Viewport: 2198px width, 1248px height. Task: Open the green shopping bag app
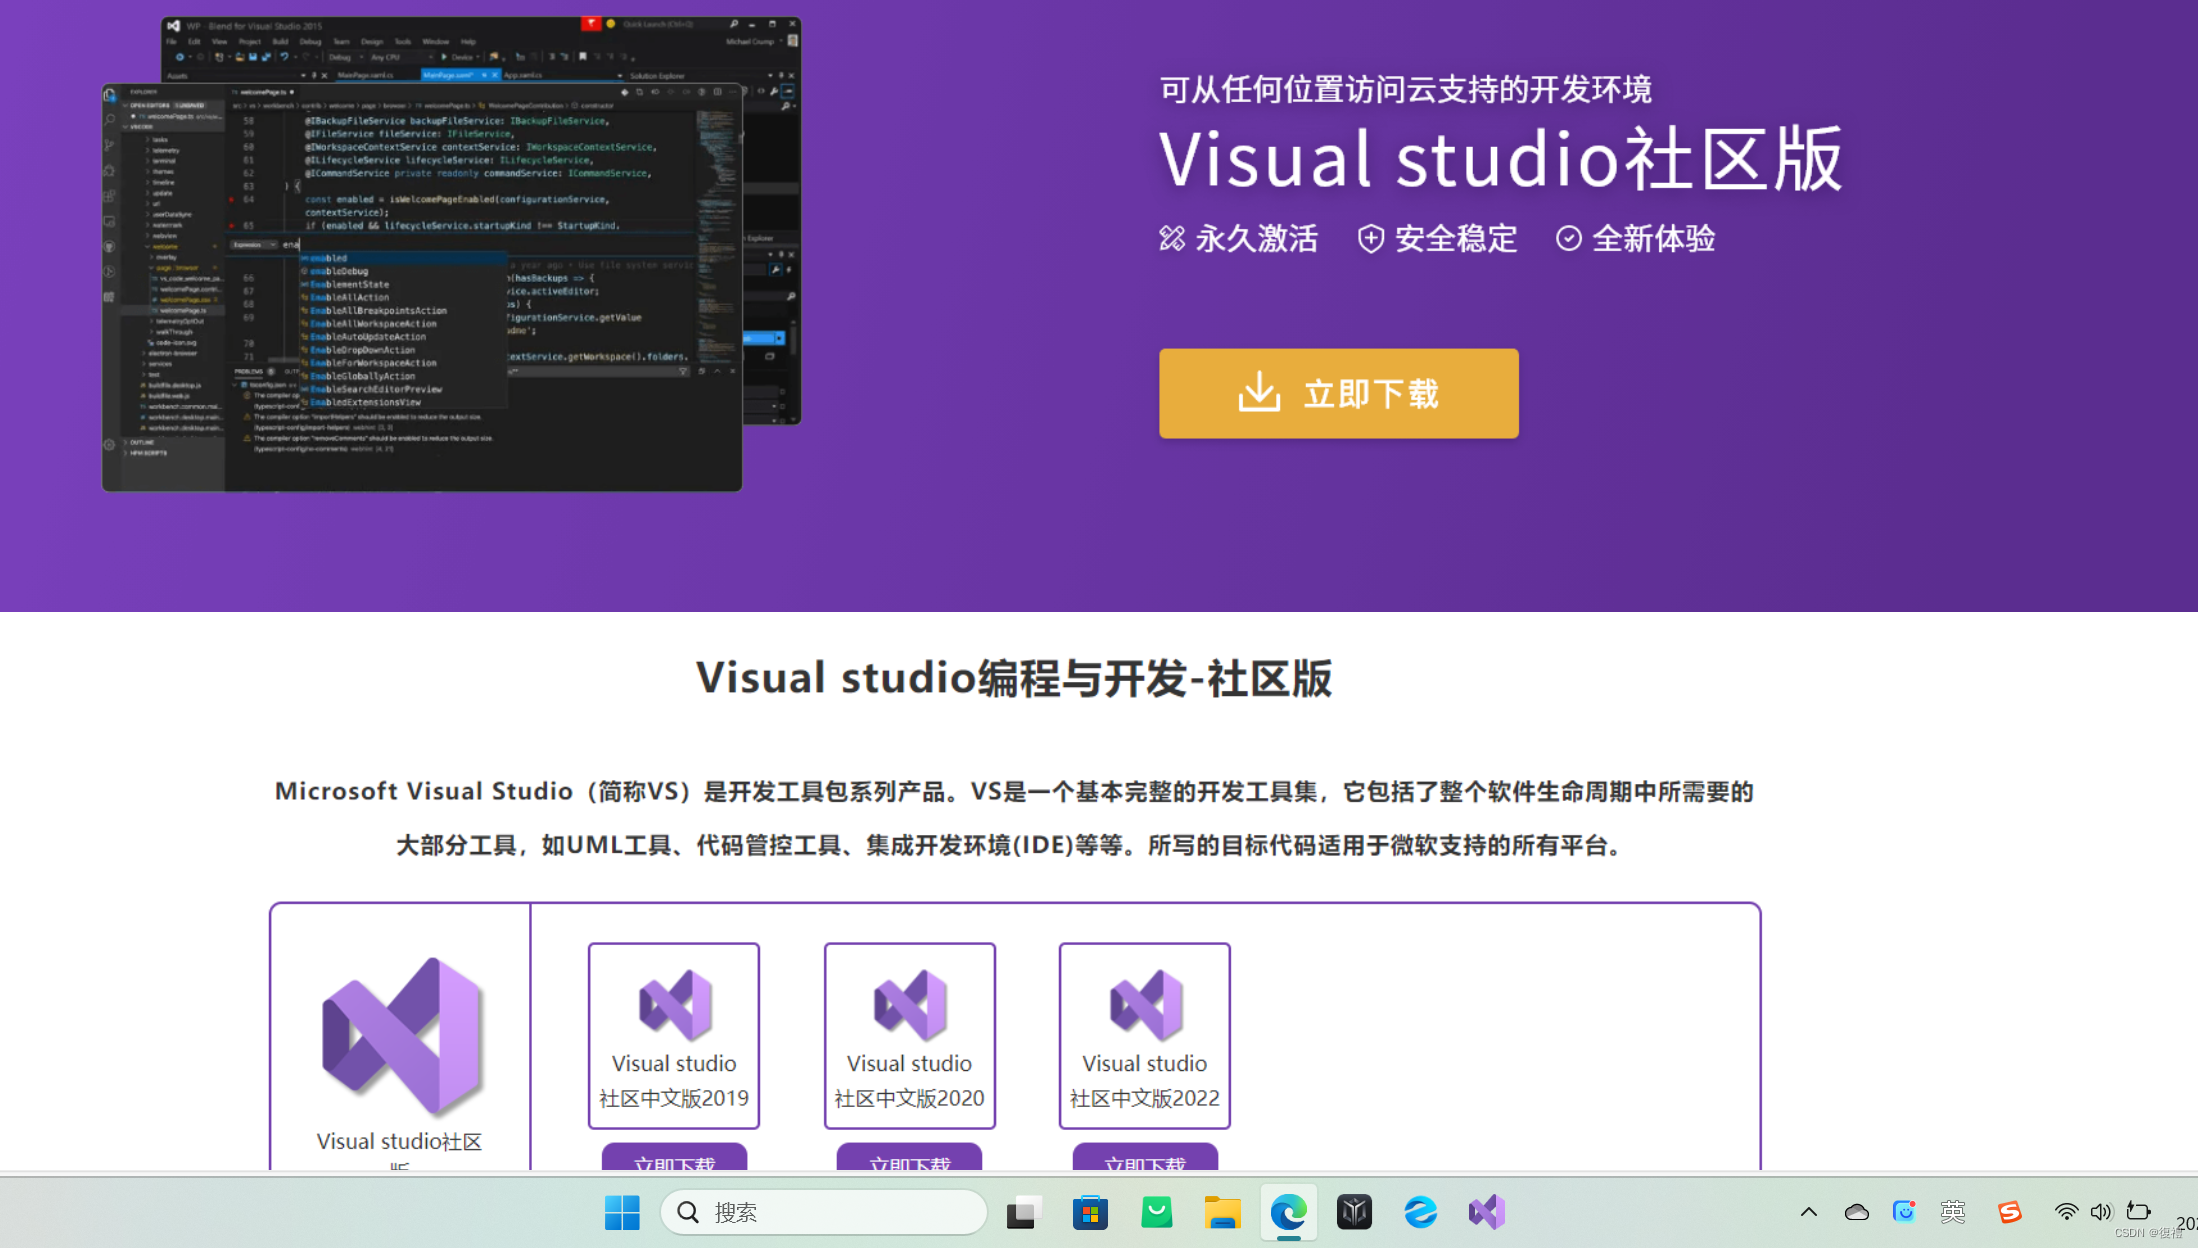click(x=1156, y=1212)
